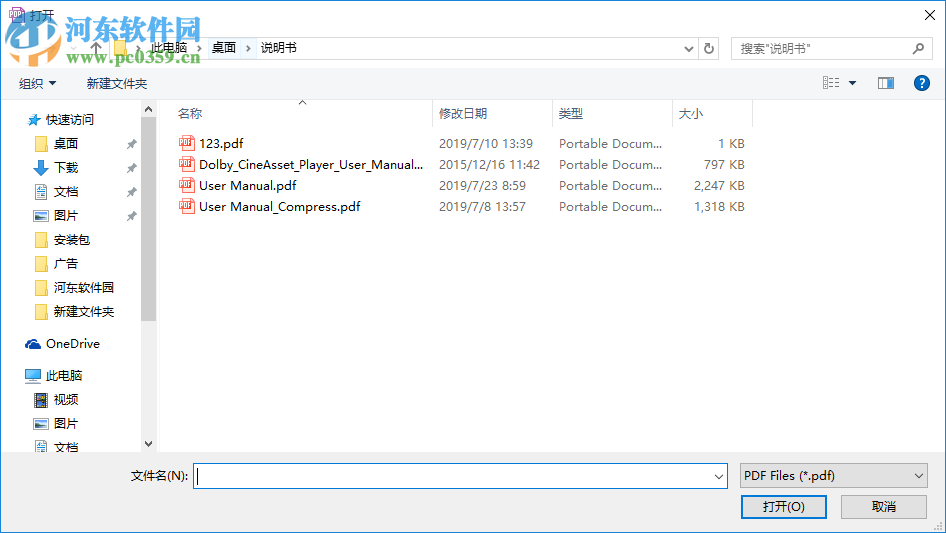This screenshot has height=533, width=946.
Task: Click pin icon next to 桌面
Action: coord(132,144)
